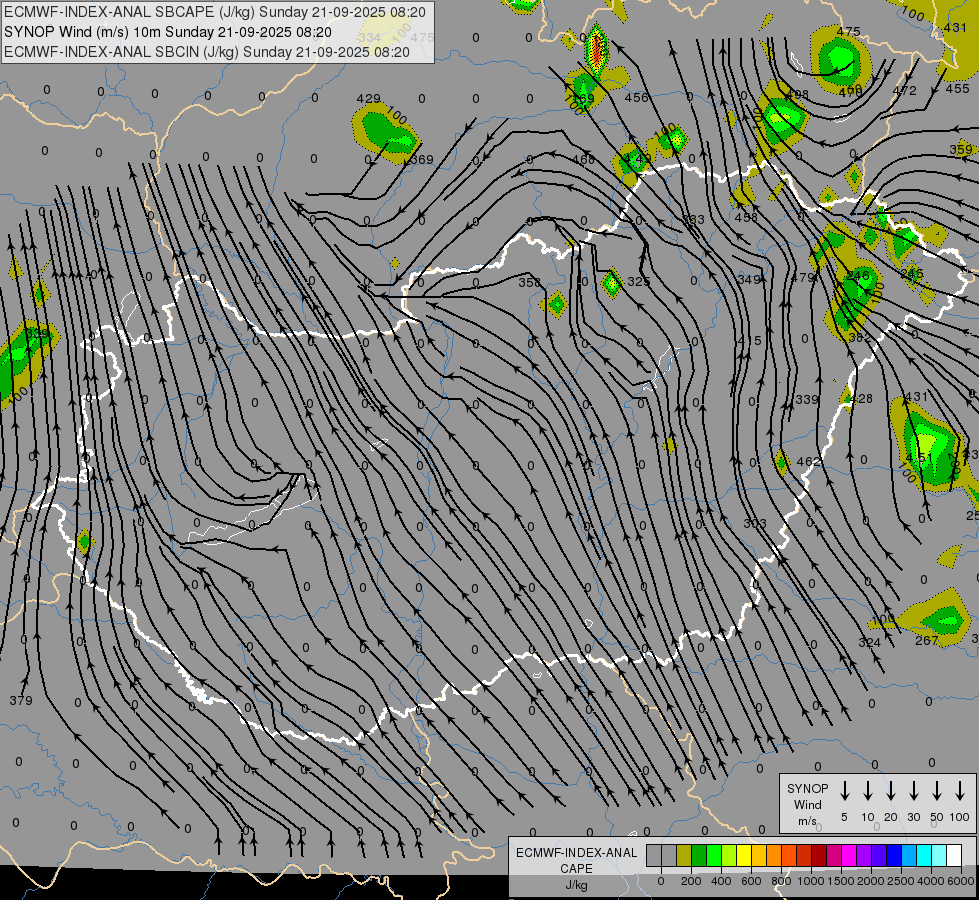Click the 472 value on the map
Image resolution: width=979 pixels, height=900 pixels.
point(905,91)
